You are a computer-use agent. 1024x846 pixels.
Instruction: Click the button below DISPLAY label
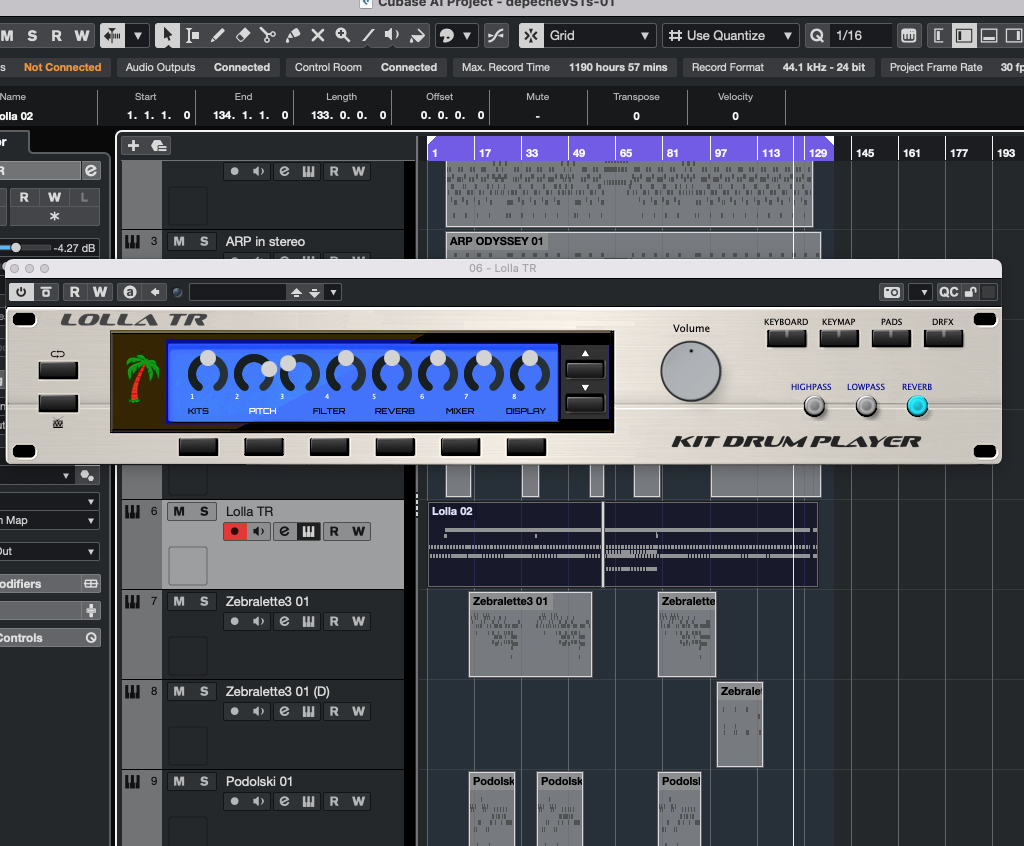[x=526, y=447]
